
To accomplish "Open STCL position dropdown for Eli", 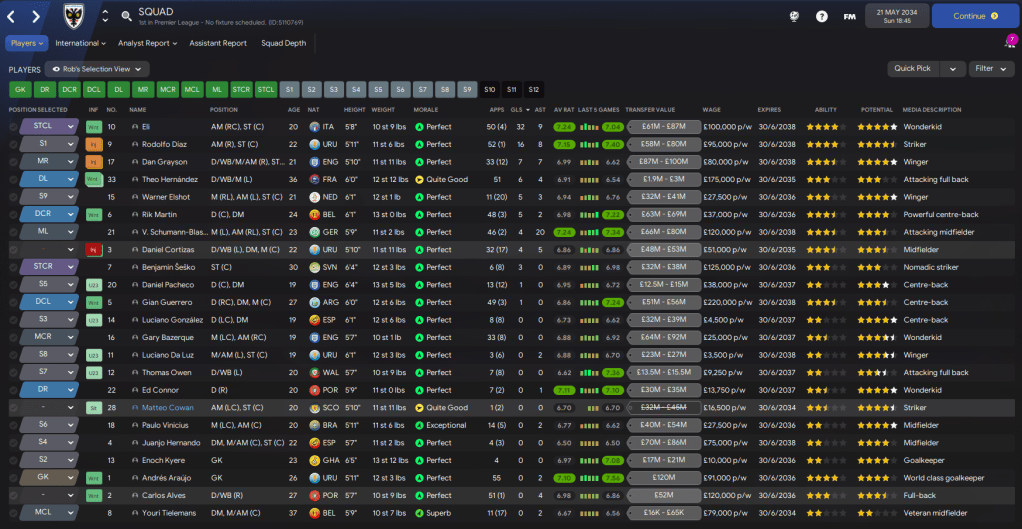I will click(x=70, y=127).
